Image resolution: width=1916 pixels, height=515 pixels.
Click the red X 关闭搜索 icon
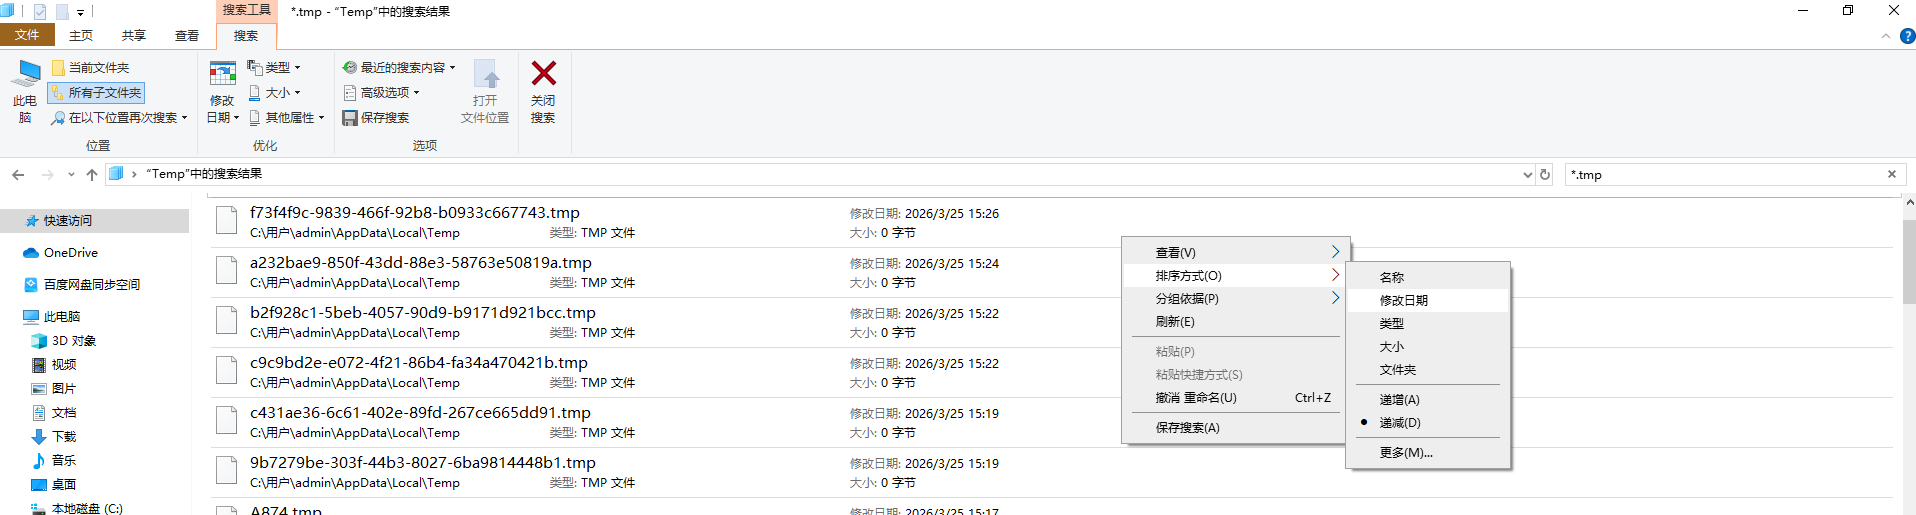tap(543, 74)
